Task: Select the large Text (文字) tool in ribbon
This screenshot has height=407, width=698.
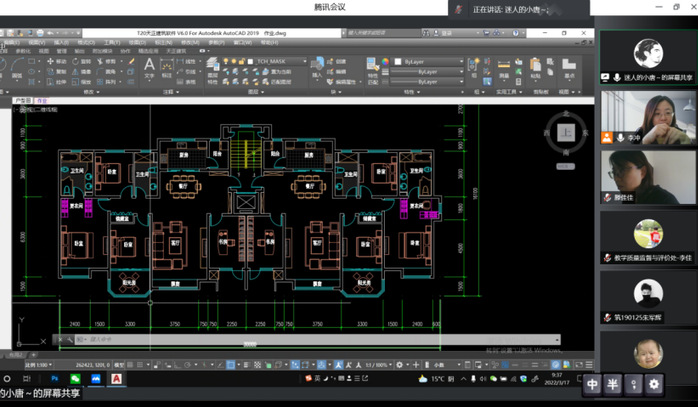Action: (x=150, y=65)
